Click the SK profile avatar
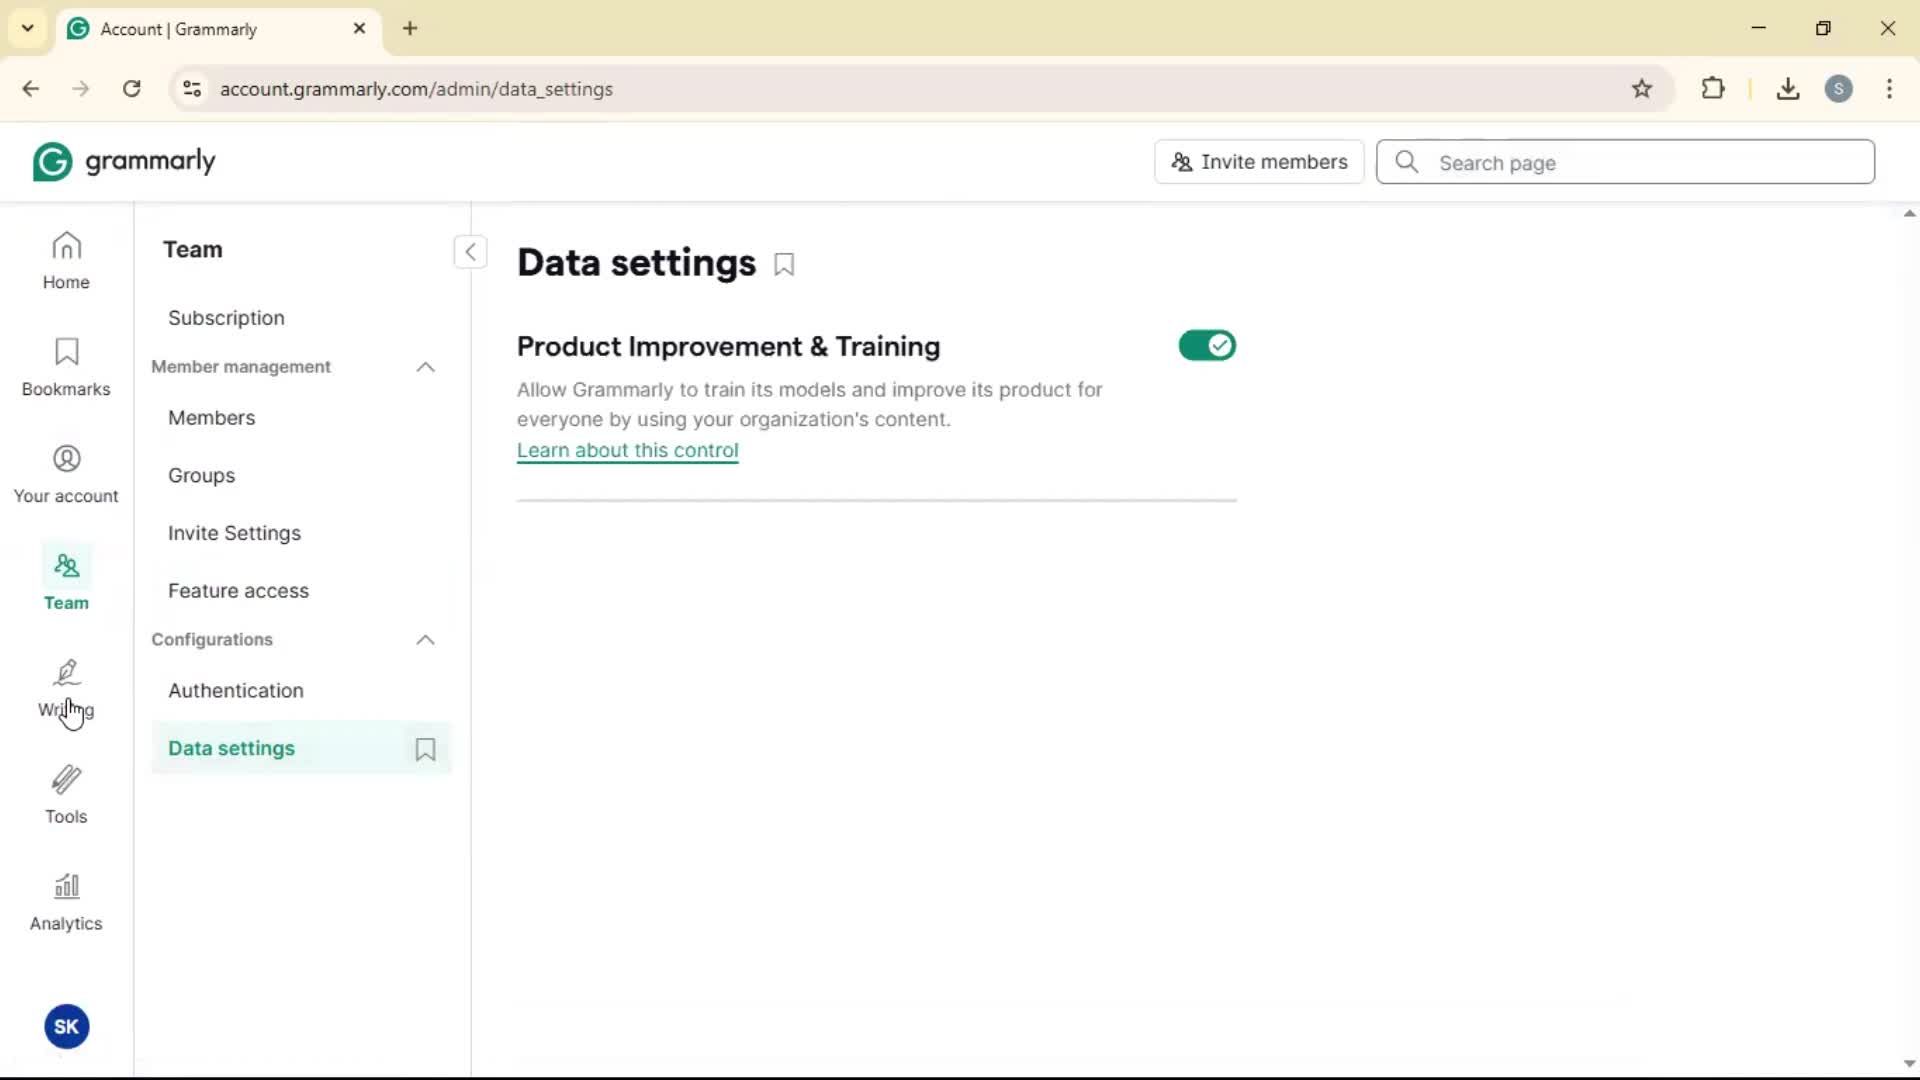 pos(66,1026)
